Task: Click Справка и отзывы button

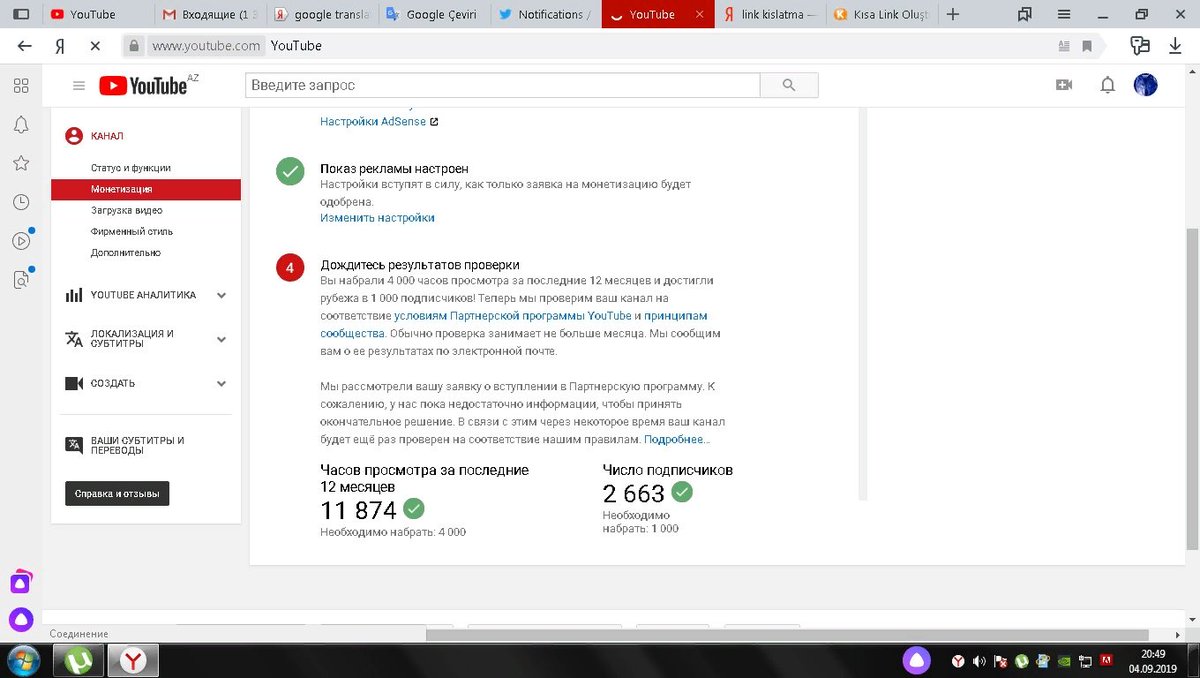Action: (117, 494)
